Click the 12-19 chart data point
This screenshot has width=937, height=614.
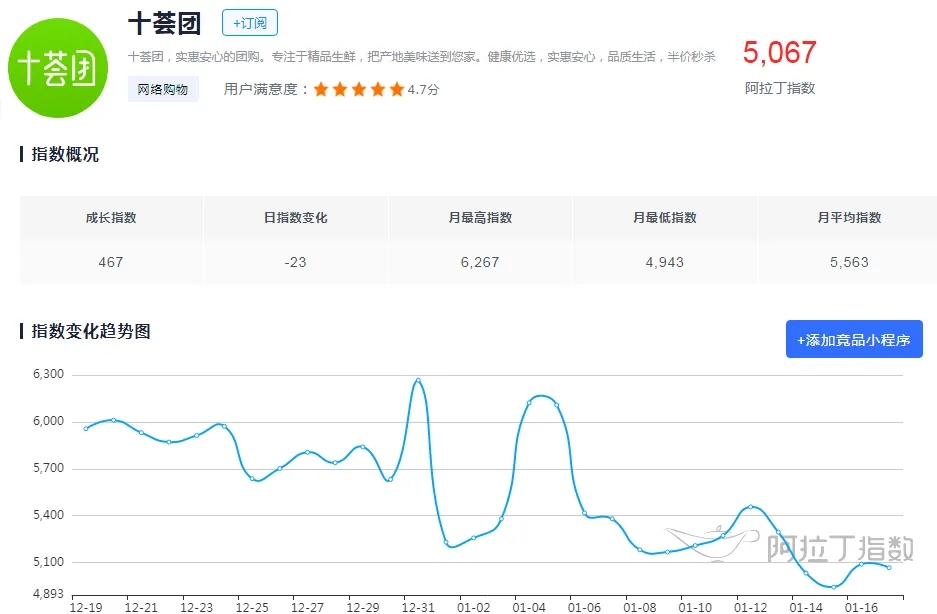pos(86,429)
